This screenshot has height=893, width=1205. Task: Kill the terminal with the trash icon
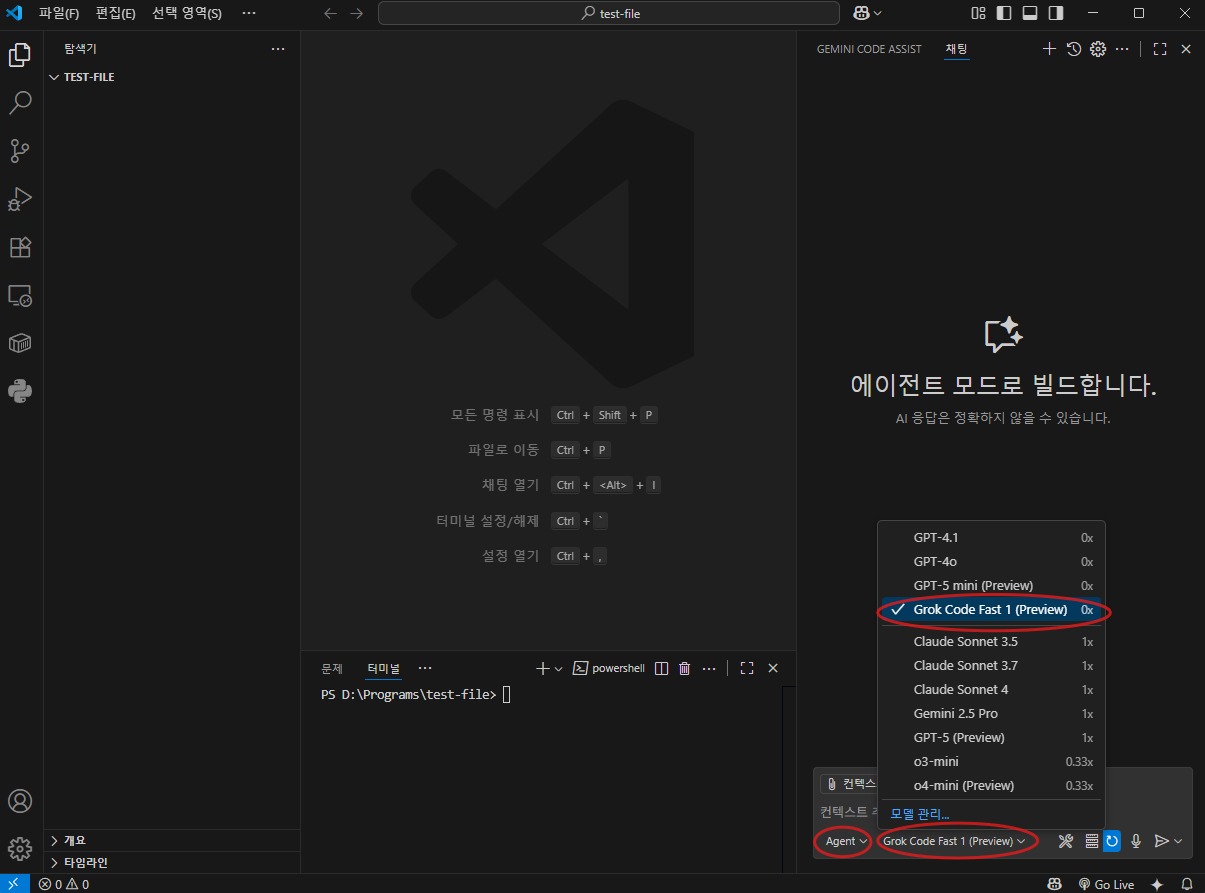[685, 668]
